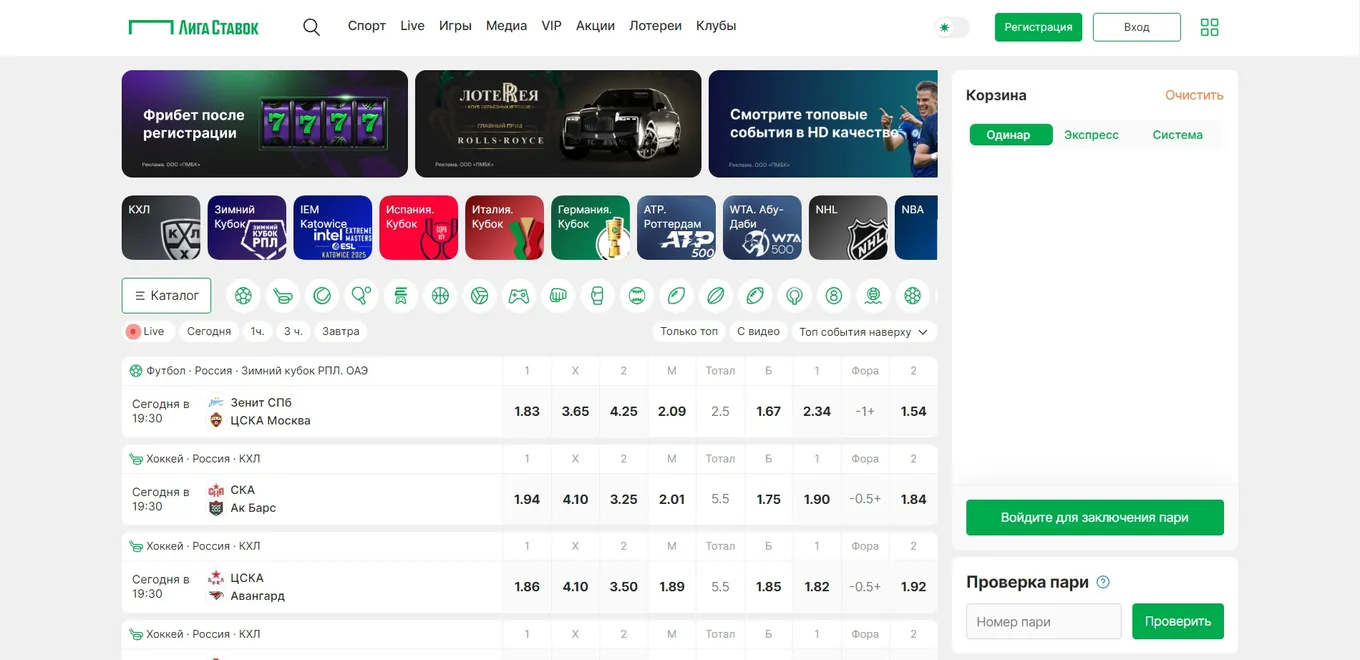Select odds 1.94 for СКА win
This screenshot has height=660, width=1360.
(527, 499)
